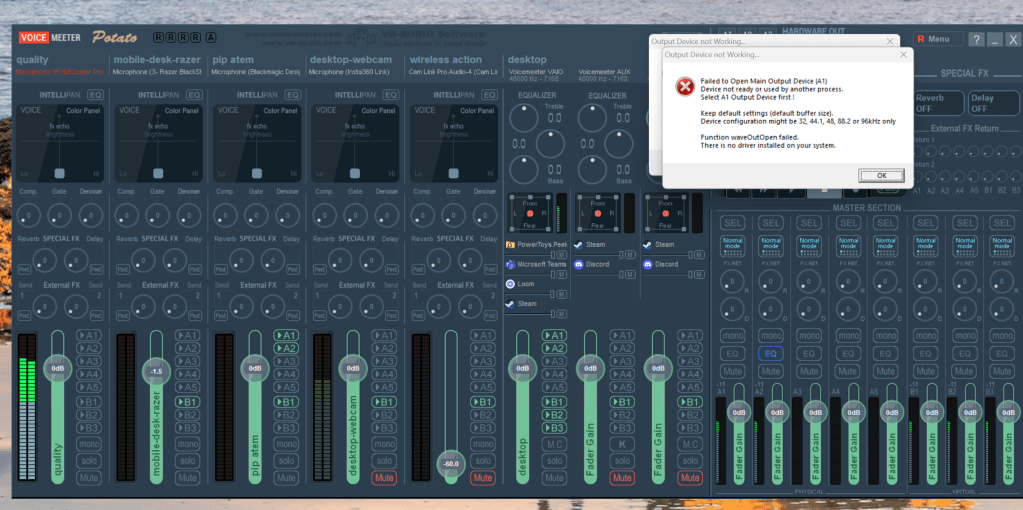This screenshot has width=1023, height=510.
Task: Change Normal mode on the A4 master bus
Action: (x=848, y=247)
